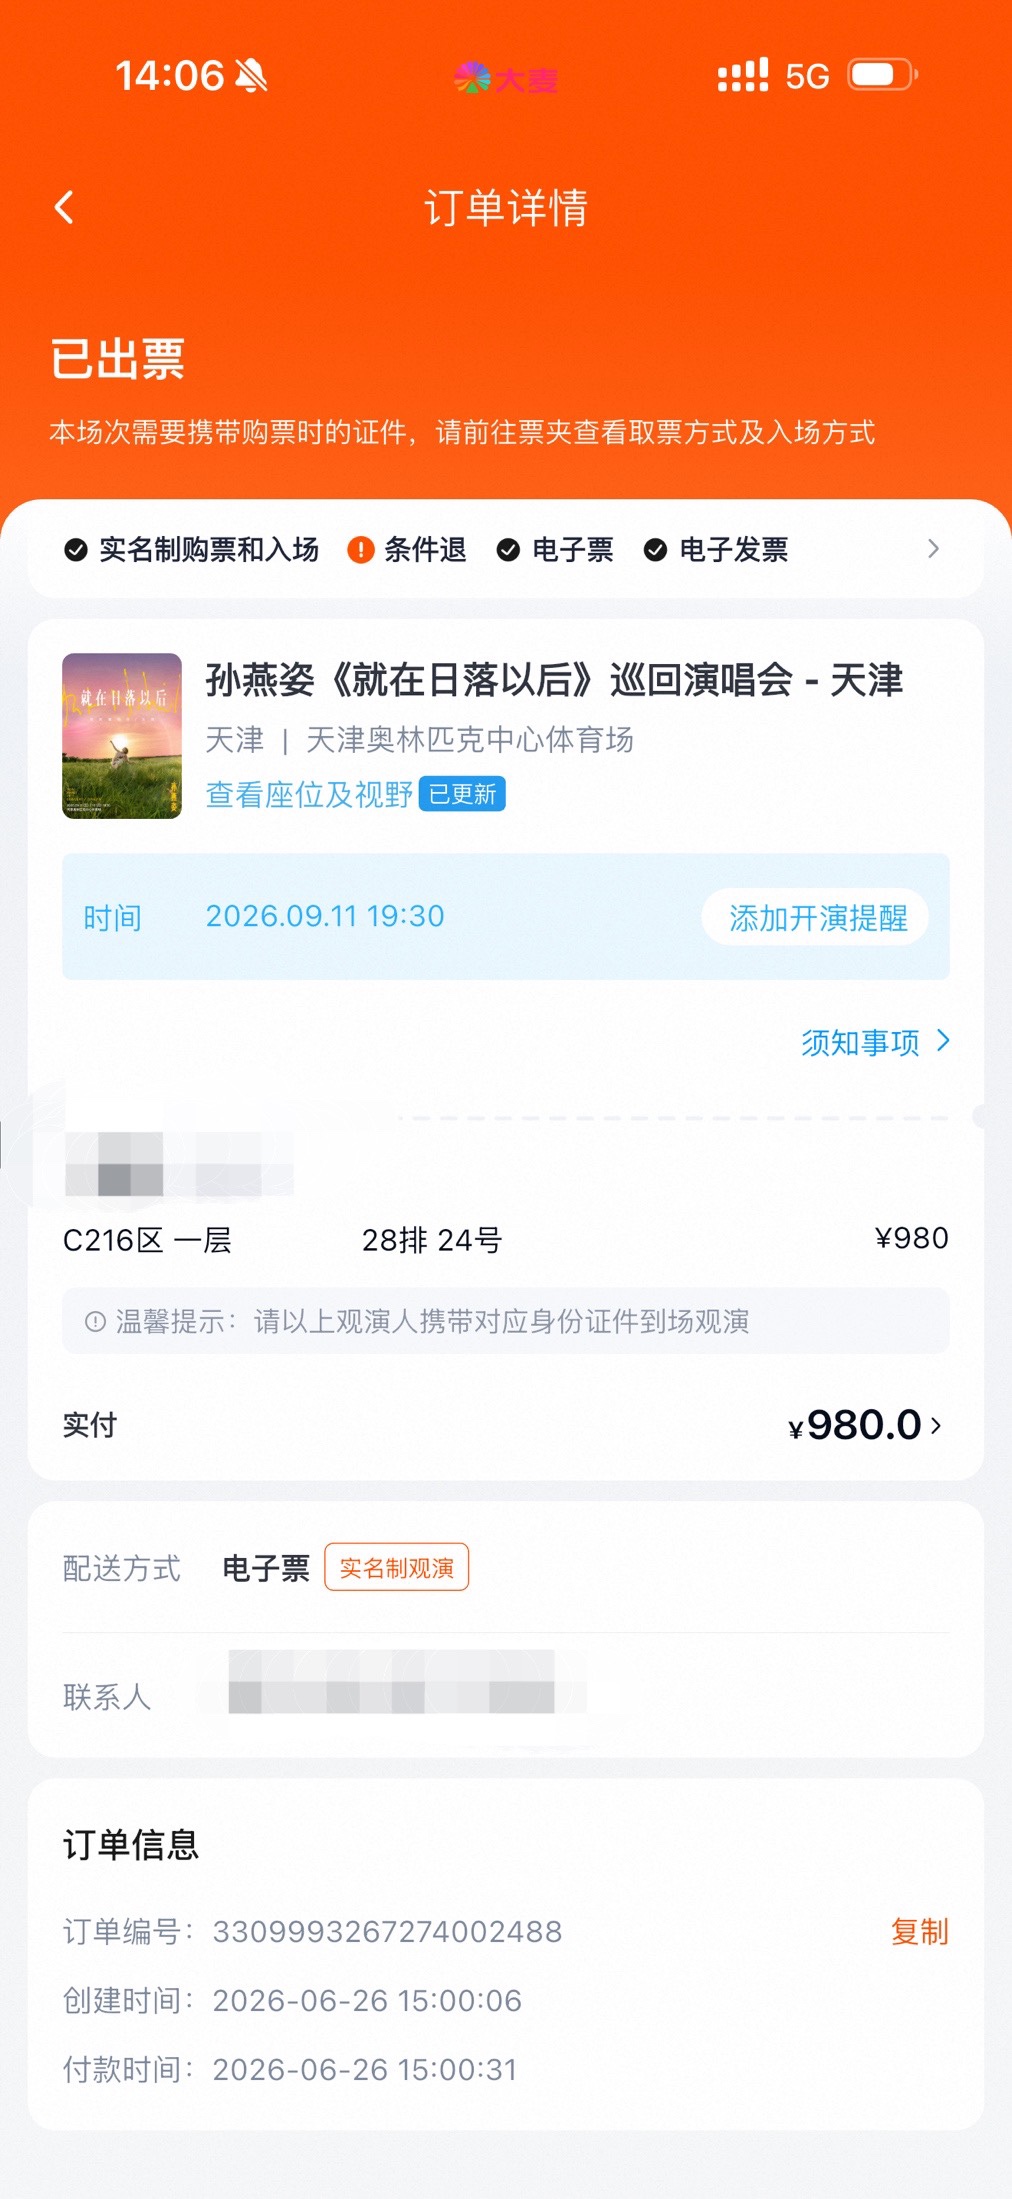This screenshot has height=2199, width=1012.
Task: Tap the silent mode bell icon
Action: click(251, 75)
